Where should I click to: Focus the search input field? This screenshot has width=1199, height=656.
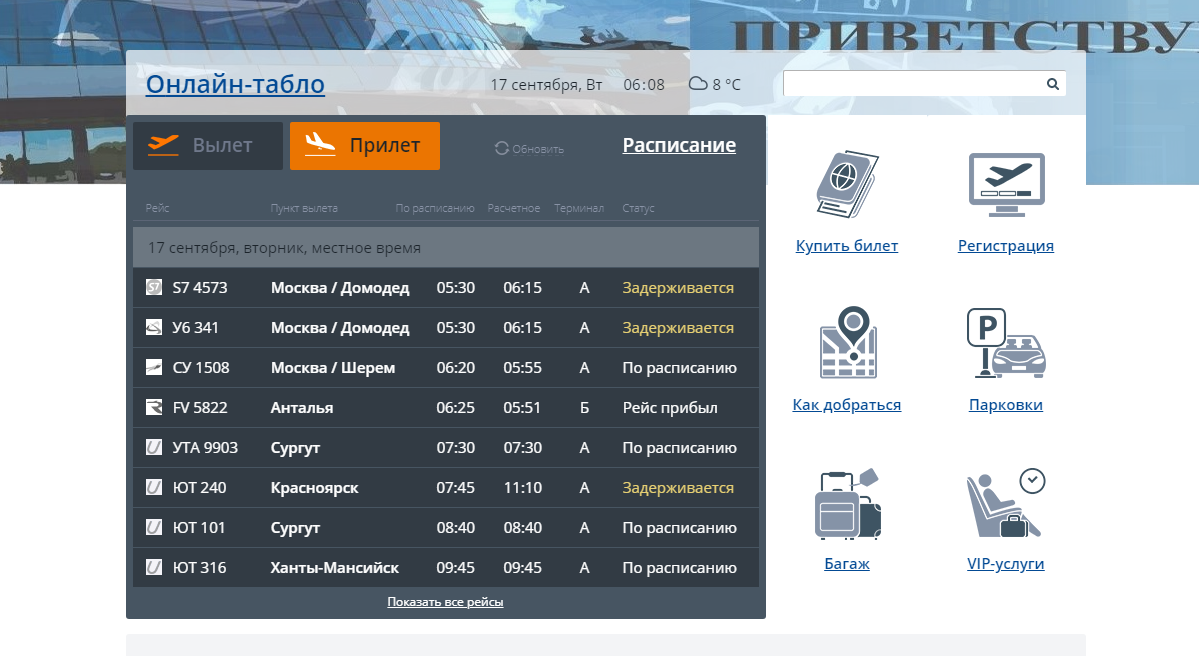pos(913,84)
